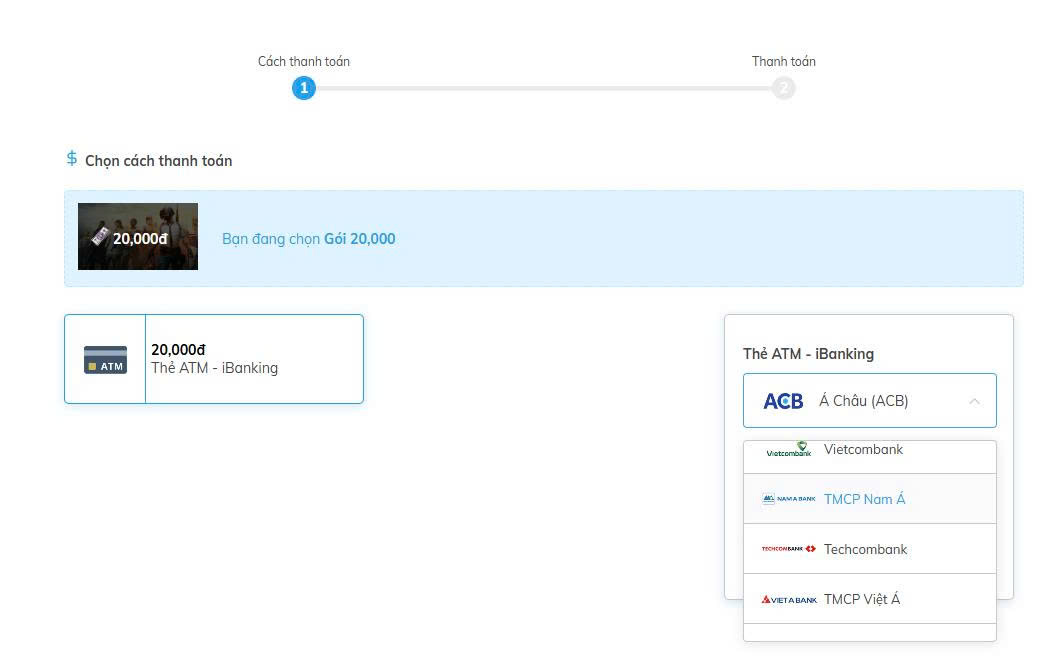This screenshot has height=669, width=1056.
Task: Click the Nam A Bank logo
Action: pos(788,499)
